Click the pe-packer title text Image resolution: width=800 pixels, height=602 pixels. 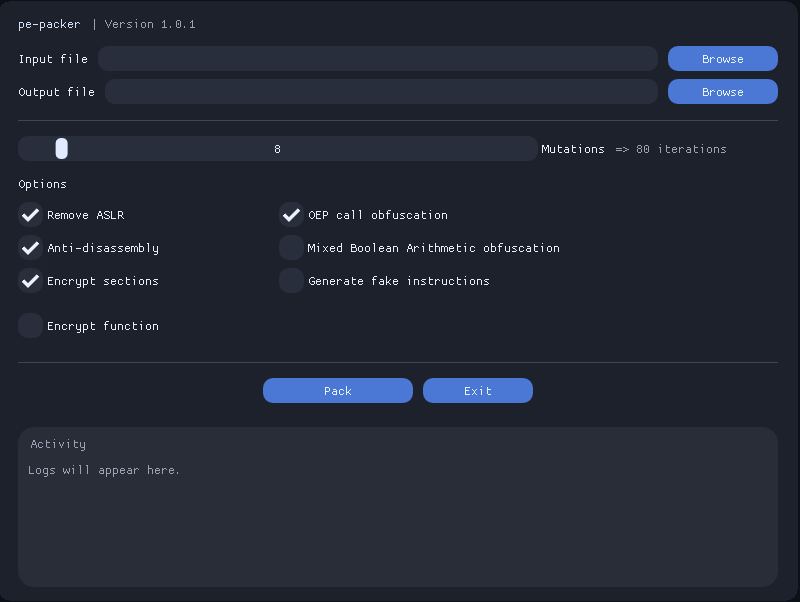point(49,24)
